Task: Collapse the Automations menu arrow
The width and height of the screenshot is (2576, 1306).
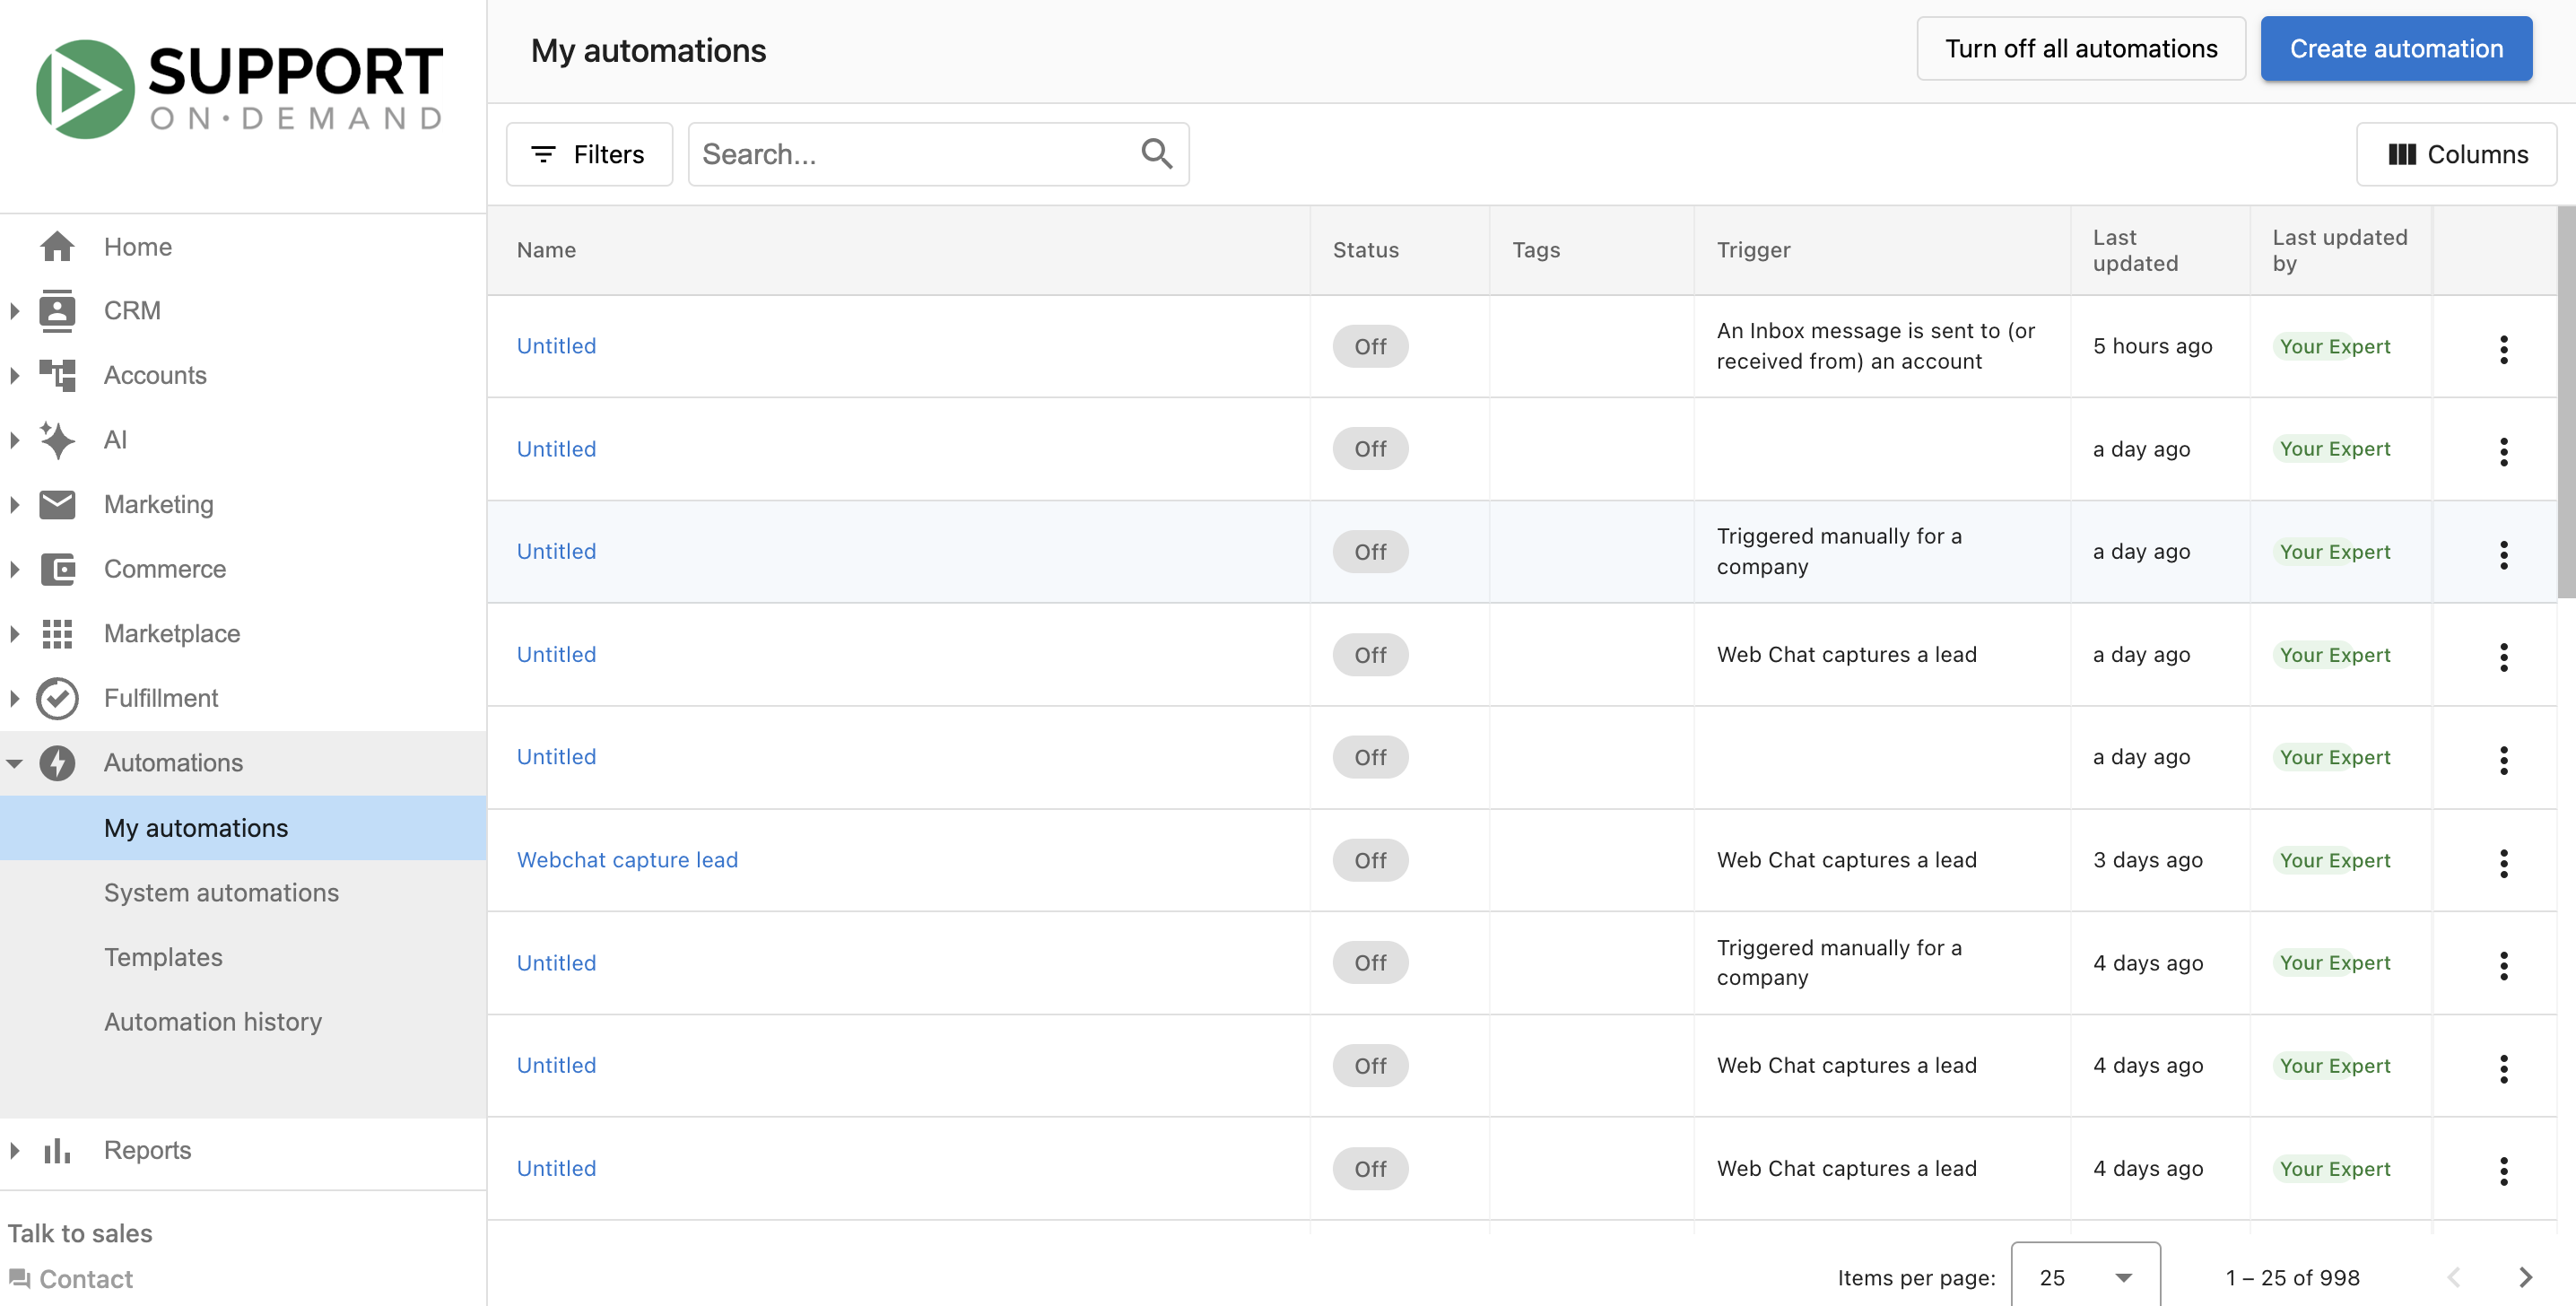Action: 14,763
